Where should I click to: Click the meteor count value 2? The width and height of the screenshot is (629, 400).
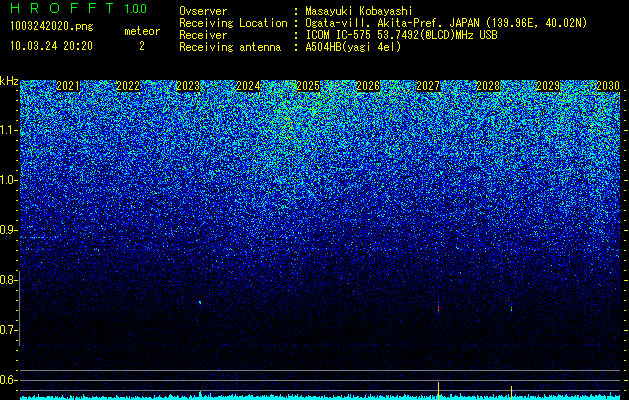[x=142, y=46]
